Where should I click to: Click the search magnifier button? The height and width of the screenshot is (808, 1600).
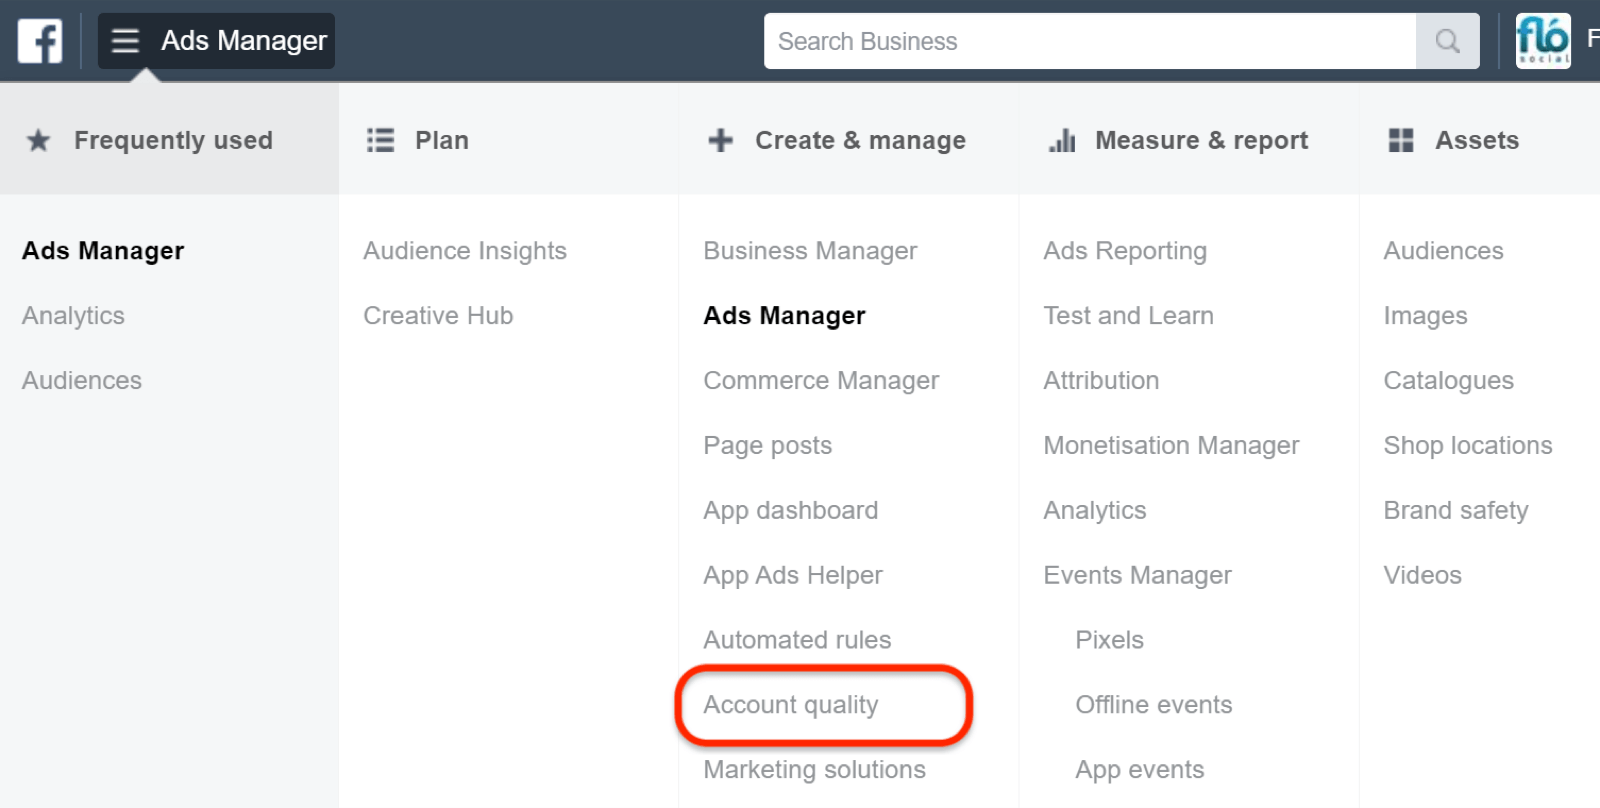point(1447,41)
